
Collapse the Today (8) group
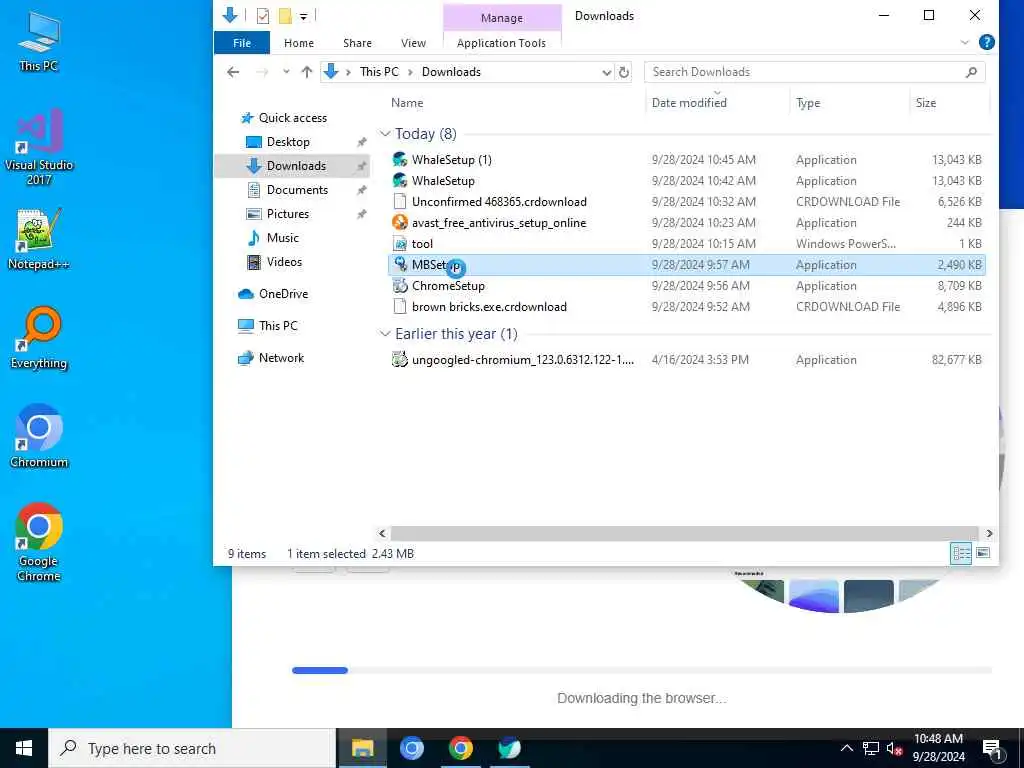(385, 134)
